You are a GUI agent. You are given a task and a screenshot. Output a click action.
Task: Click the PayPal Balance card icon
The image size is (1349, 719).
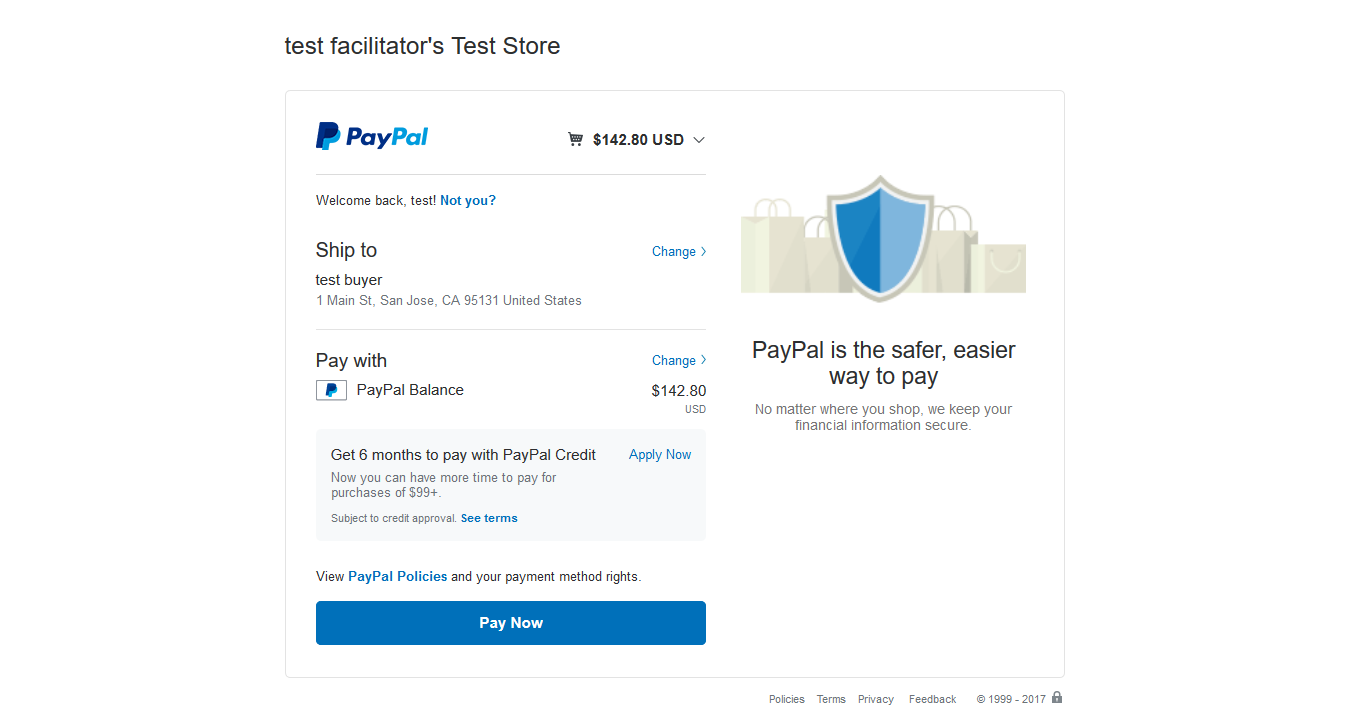tap(331, 390)
